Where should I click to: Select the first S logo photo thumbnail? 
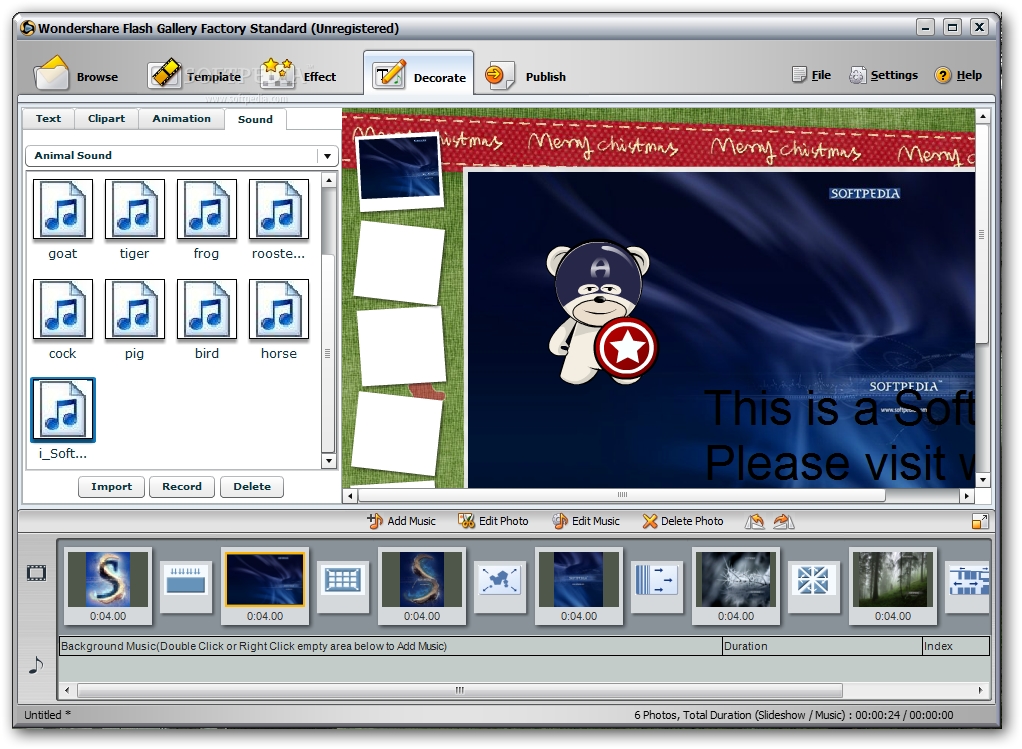108,585
